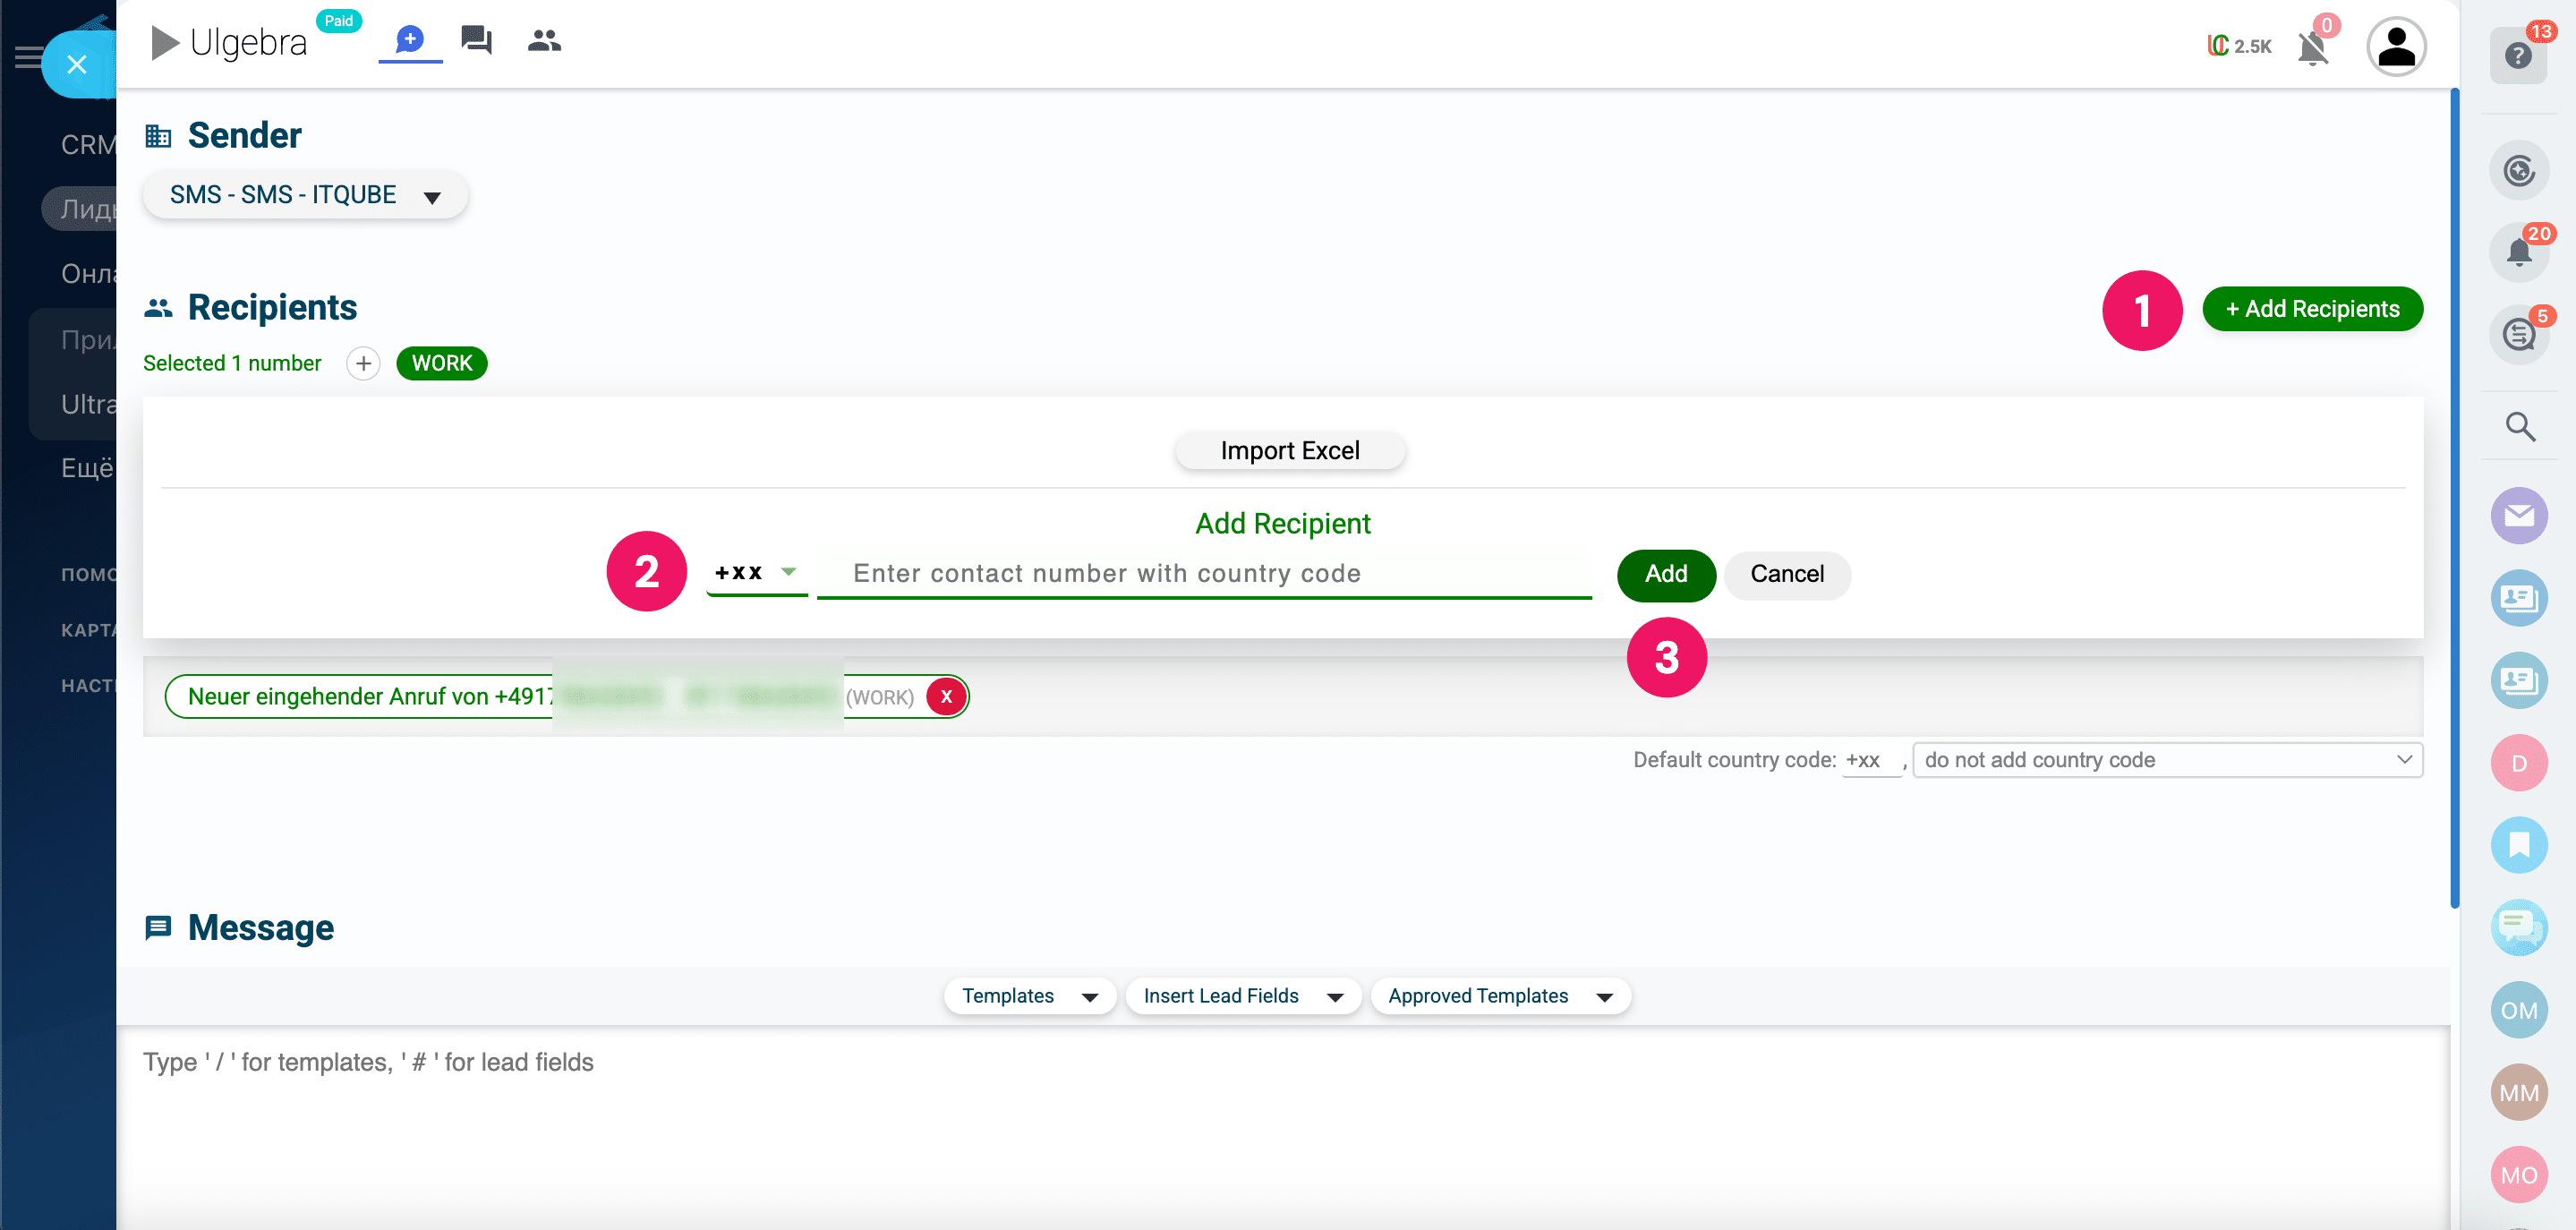Click the bookmark sidebar icon
The image size is (2576, 1230).
pyautogui.click(x=2518, y=845)
